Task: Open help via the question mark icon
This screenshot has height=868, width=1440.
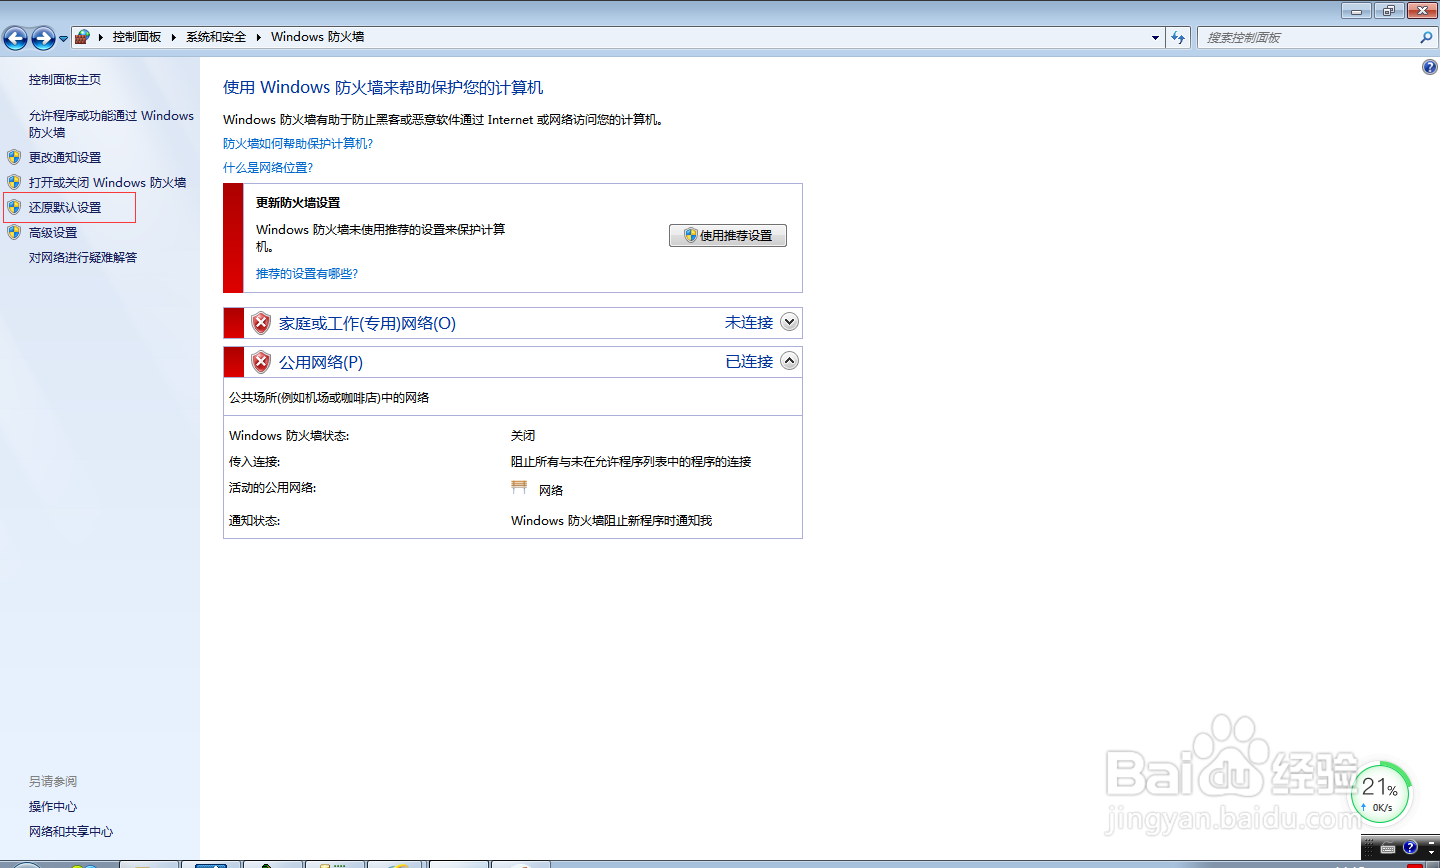Action: [1429, 66]
